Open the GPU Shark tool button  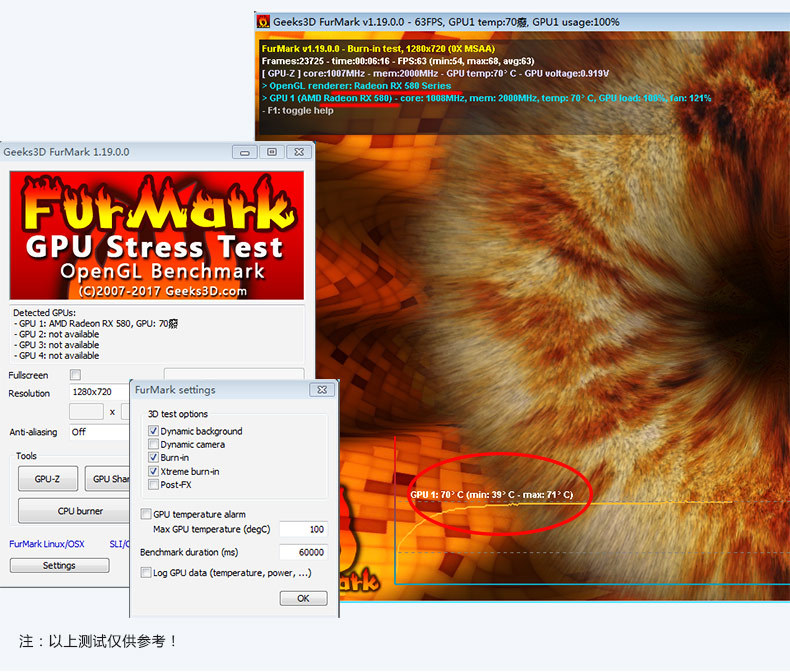pyautogui.click(x=107, y=479)
